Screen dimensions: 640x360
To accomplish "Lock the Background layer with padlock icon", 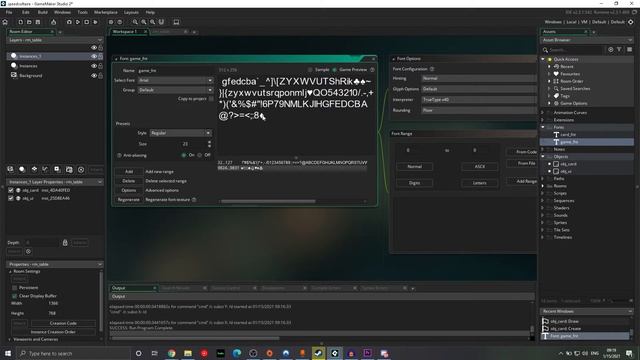I will click(100, 76).
